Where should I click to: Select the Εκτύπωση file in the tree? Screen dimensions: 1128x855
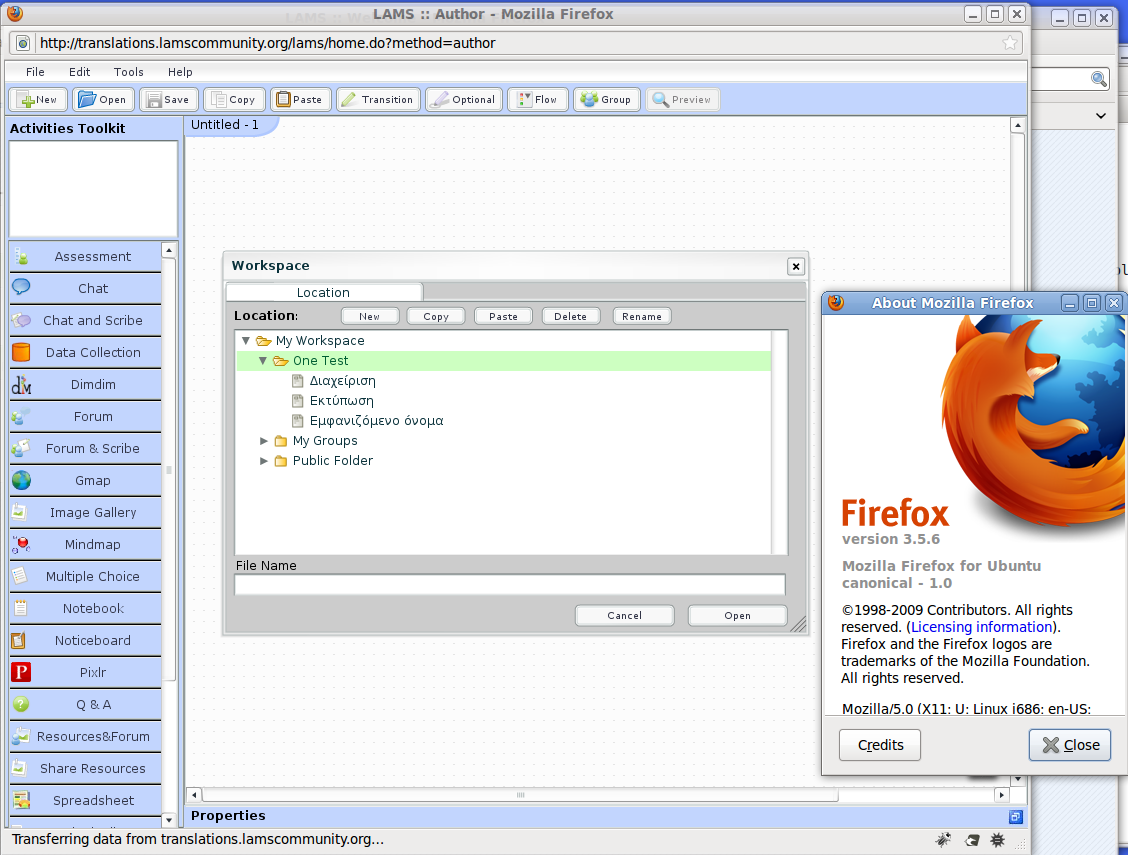pos(341,401)
